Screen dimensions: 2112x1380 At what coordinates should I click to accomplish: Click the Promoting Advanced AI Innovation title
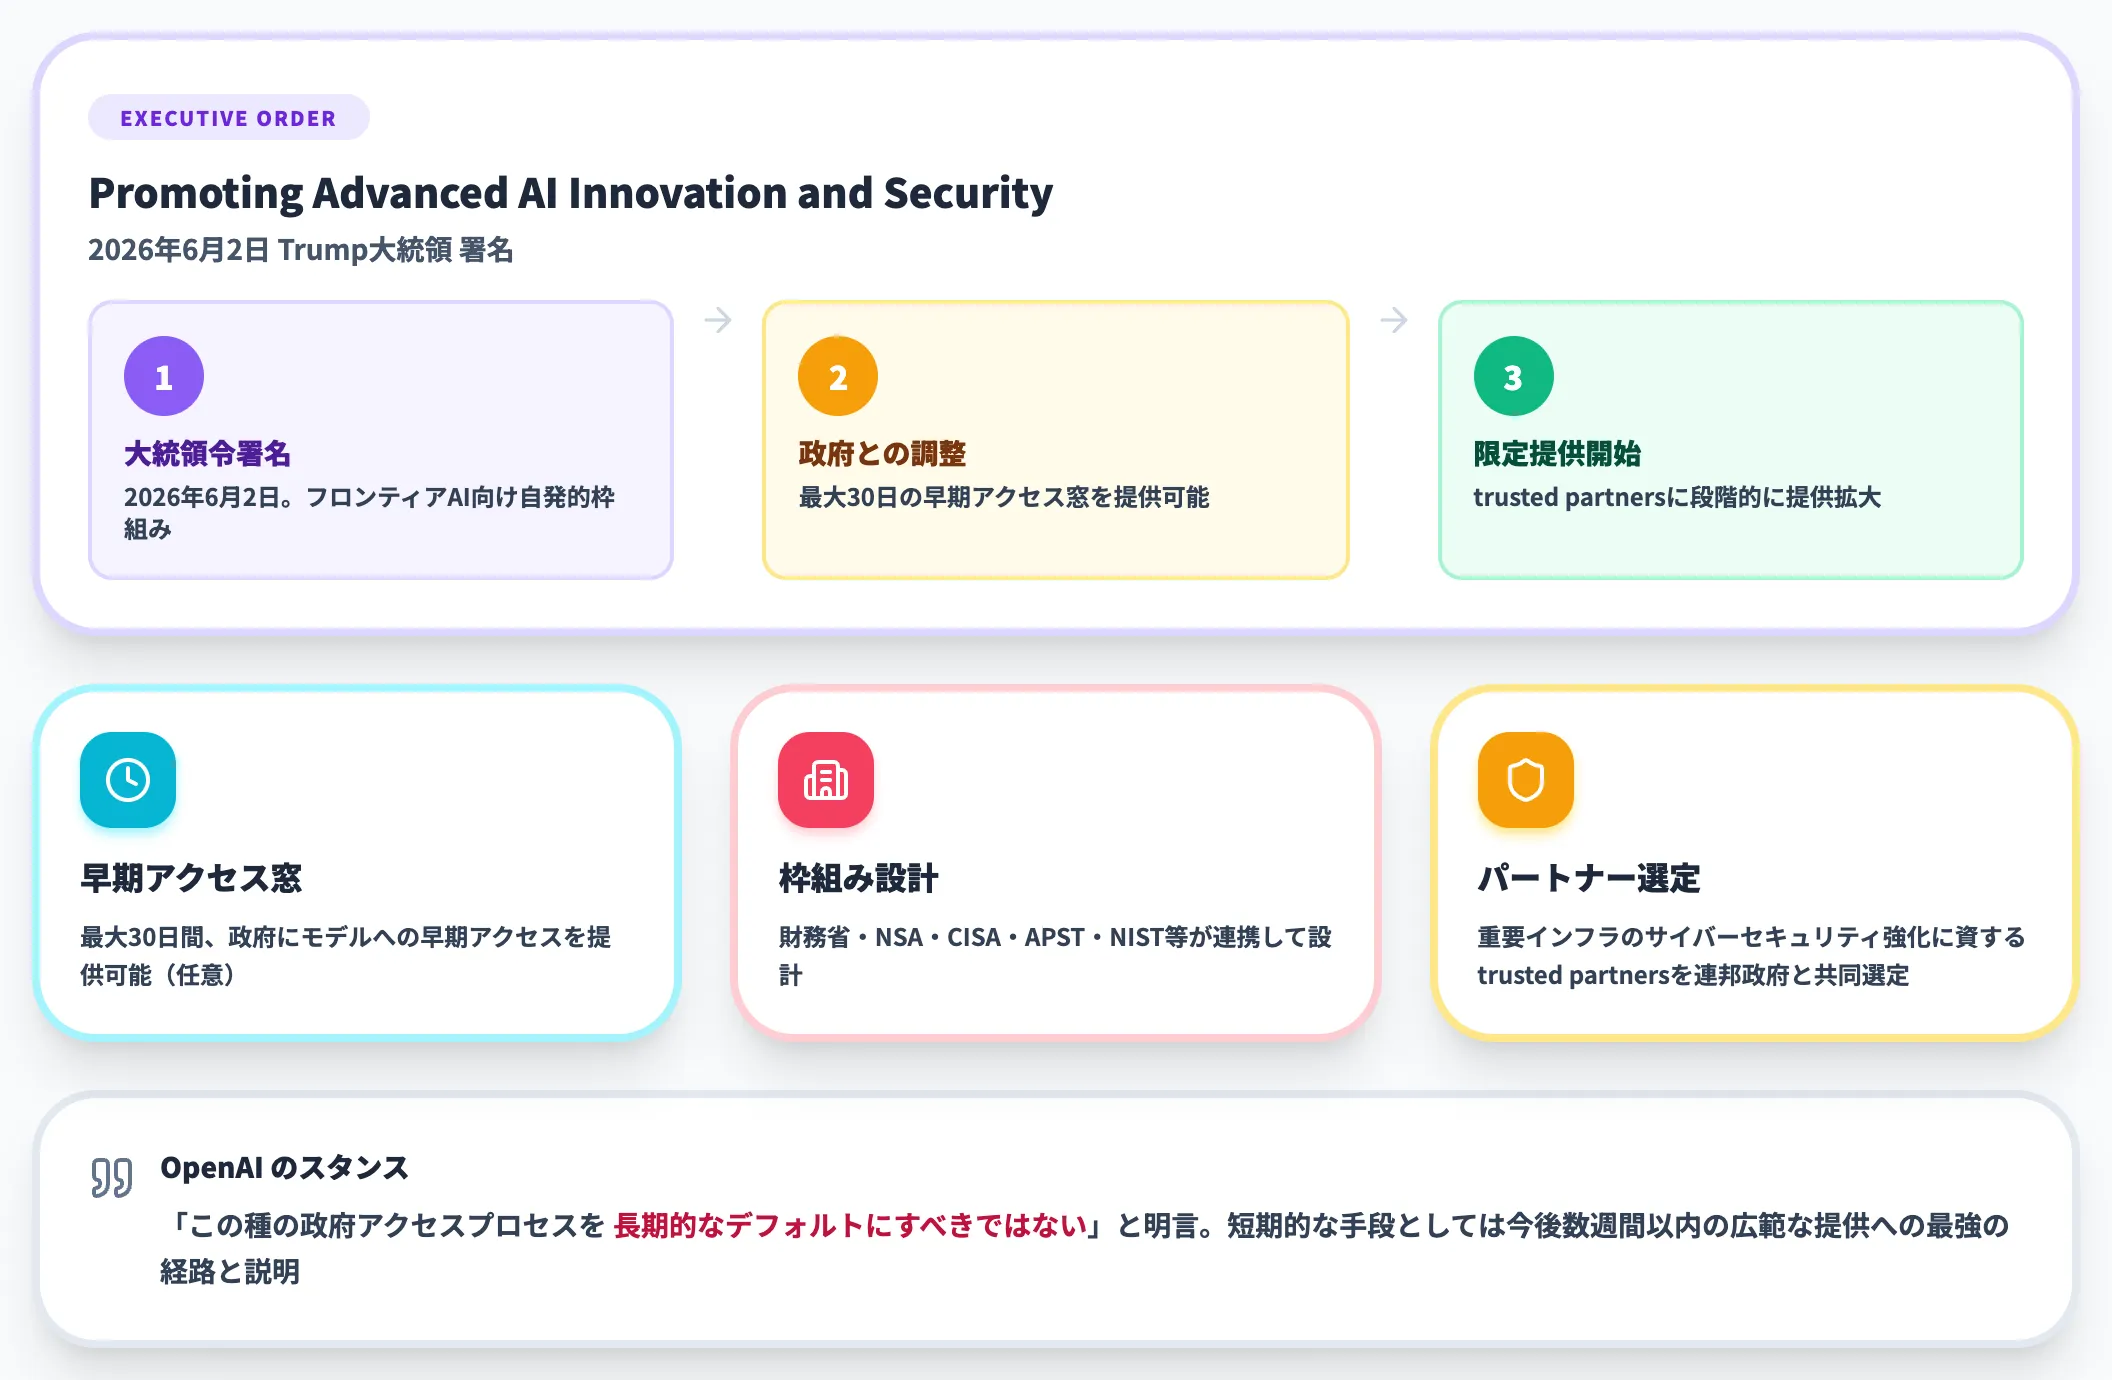tap(571, 193)
